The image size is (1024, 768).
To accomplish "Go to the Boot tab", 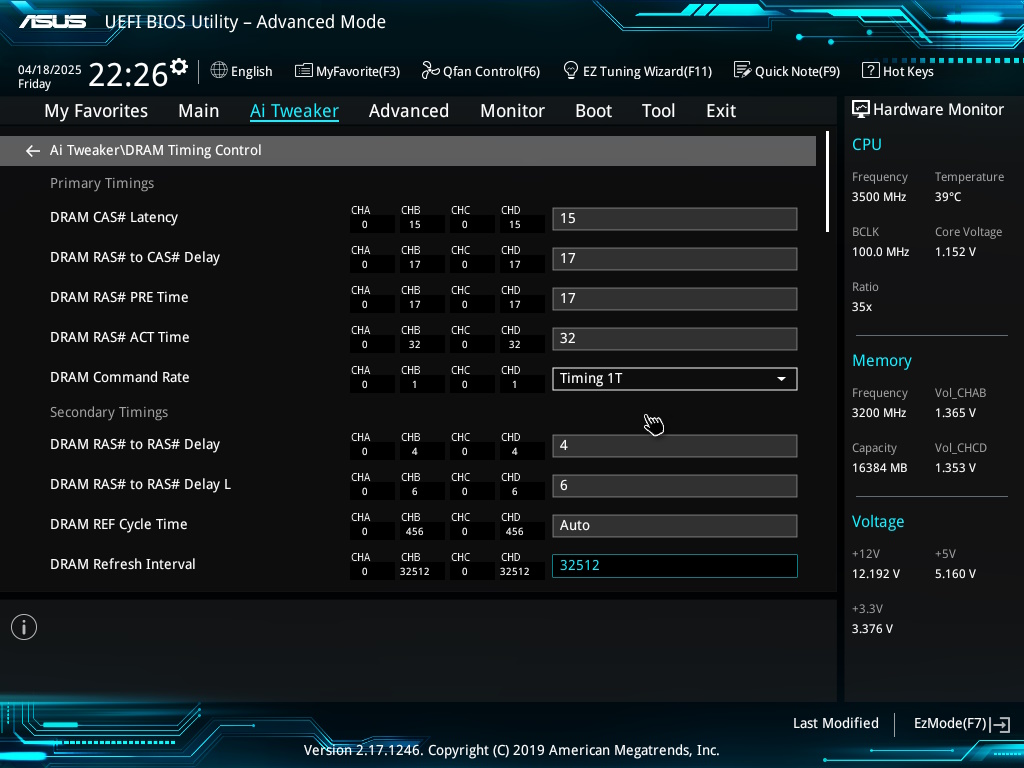I will pos(594,111).
